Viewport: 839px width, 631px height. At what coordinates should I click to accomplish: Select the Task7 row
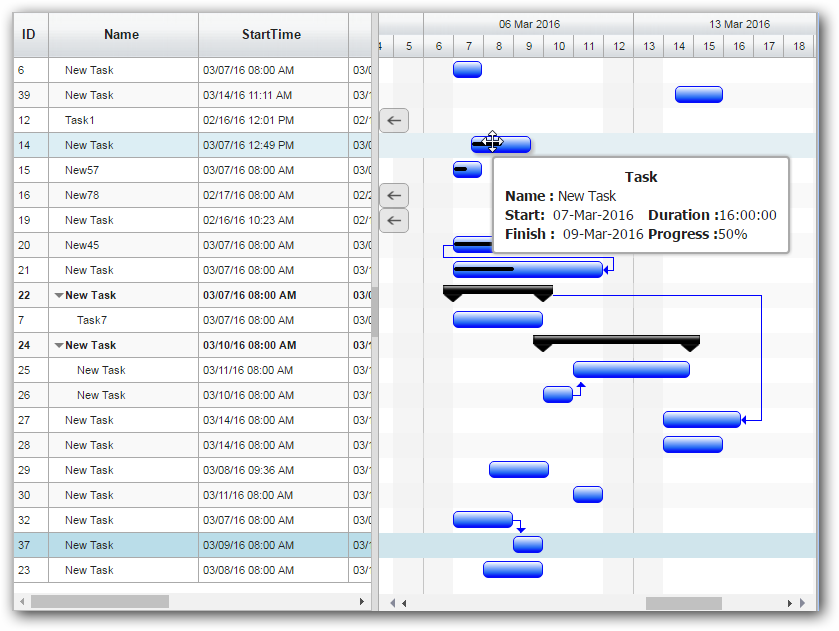pyautogui.click(x=92, y=320)
